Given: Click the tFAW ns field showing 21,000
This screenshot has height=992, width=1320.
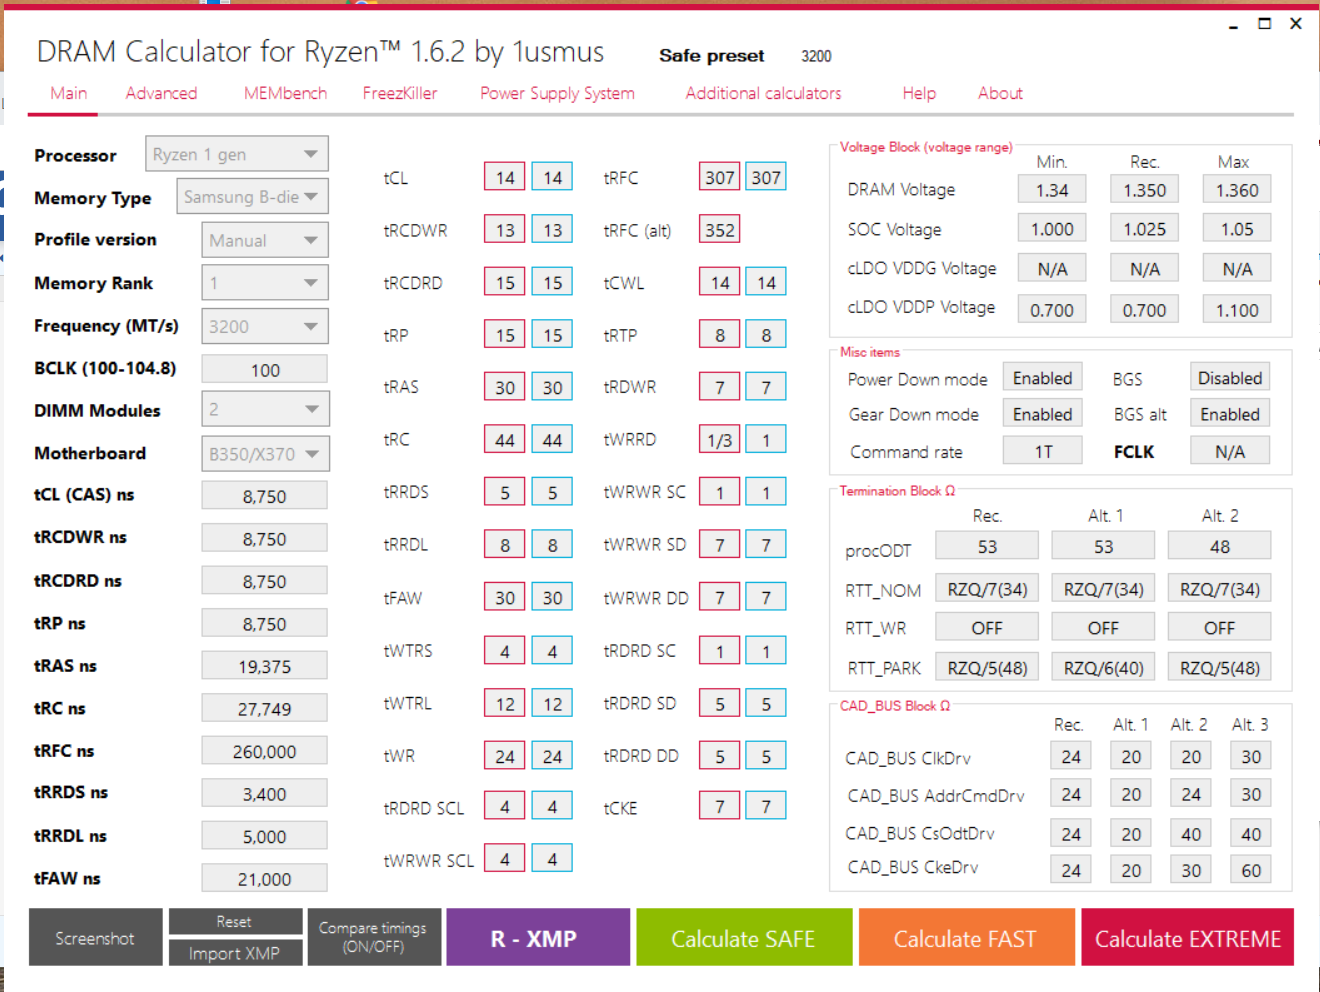Looking at the screenshot, I should click(265, 878).
